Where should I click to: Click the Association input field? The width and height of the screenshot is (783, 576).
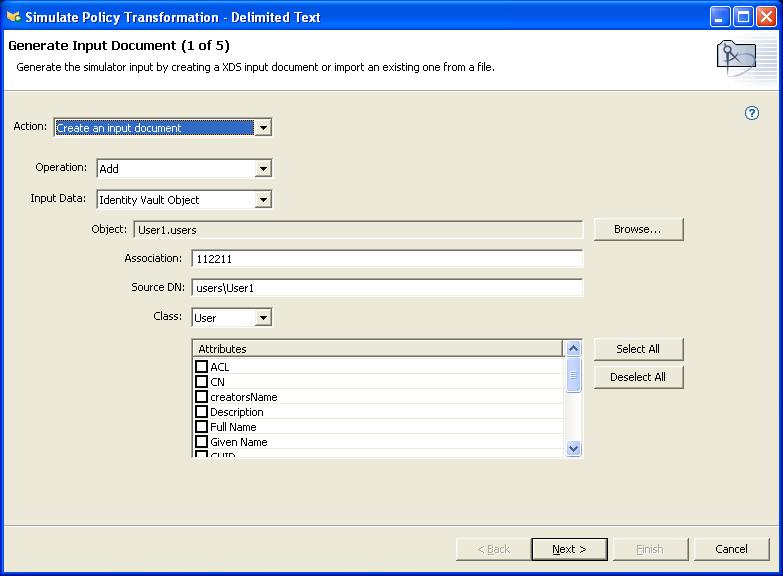[387, 259]
